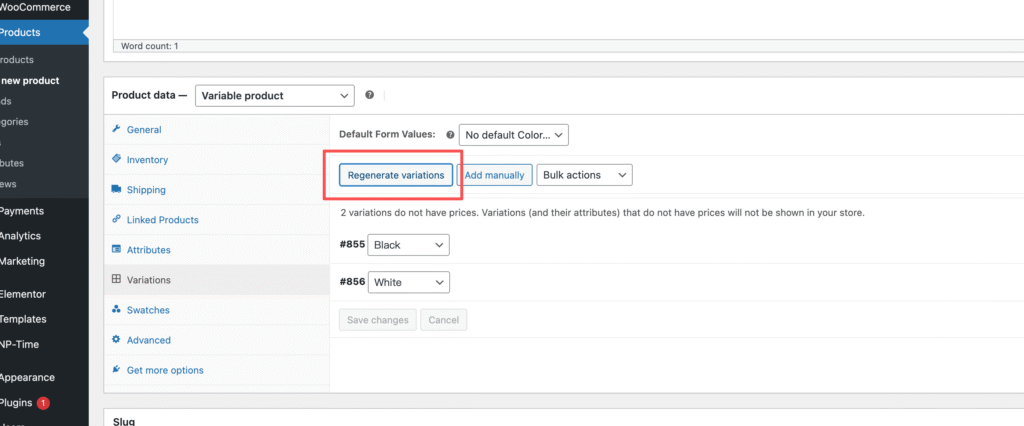Click the Advanced gear icon
The height and width of the screenshot is (426, 1024).
(117, 340)
